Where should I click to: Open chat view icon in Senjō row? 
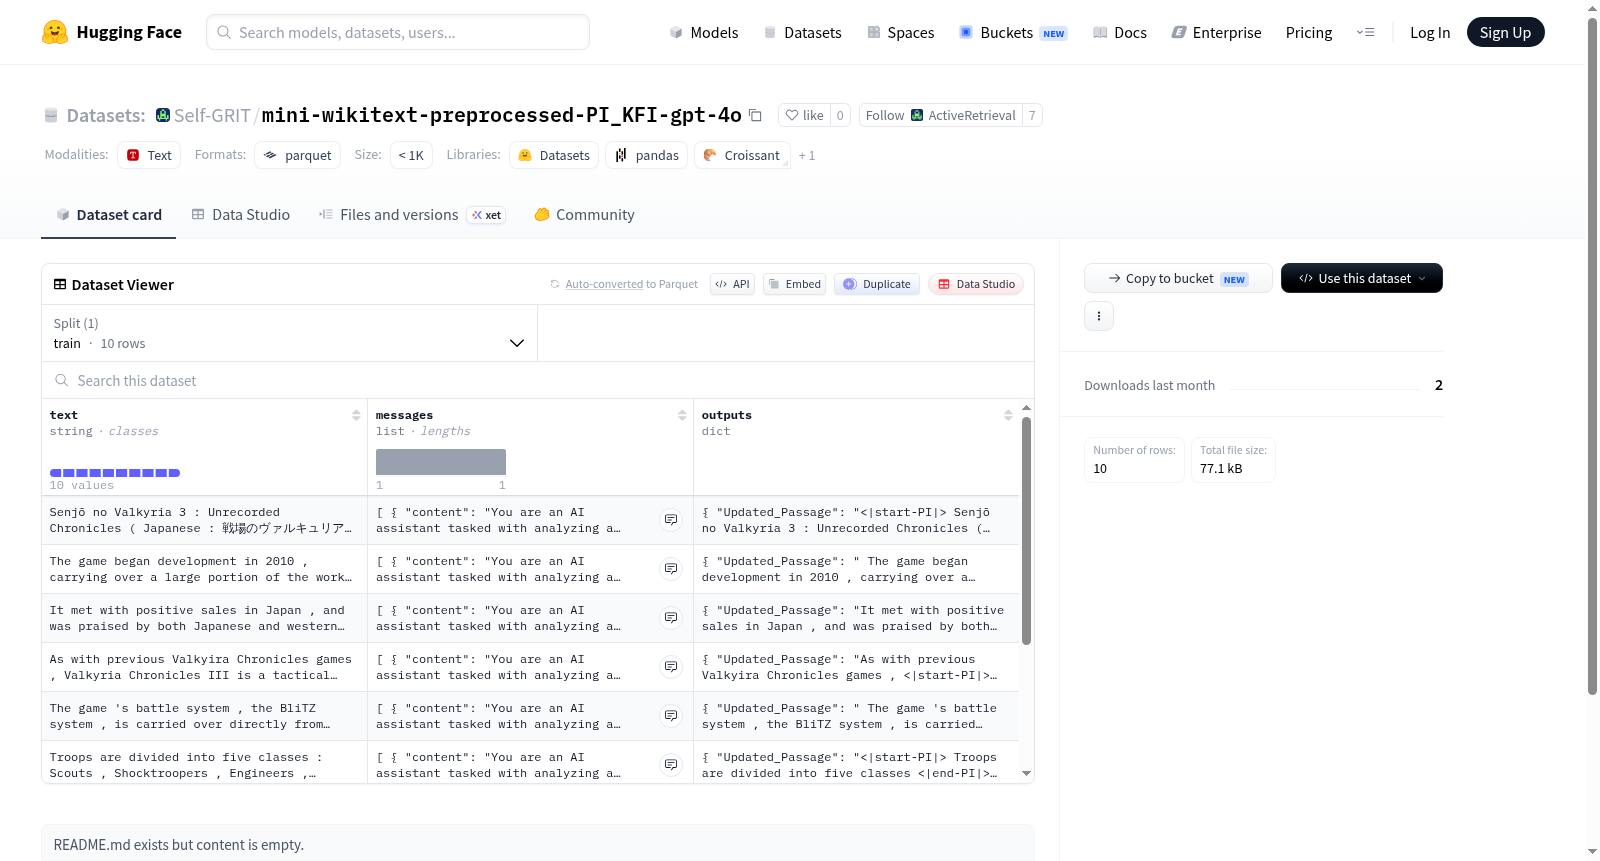pos(671,520)
